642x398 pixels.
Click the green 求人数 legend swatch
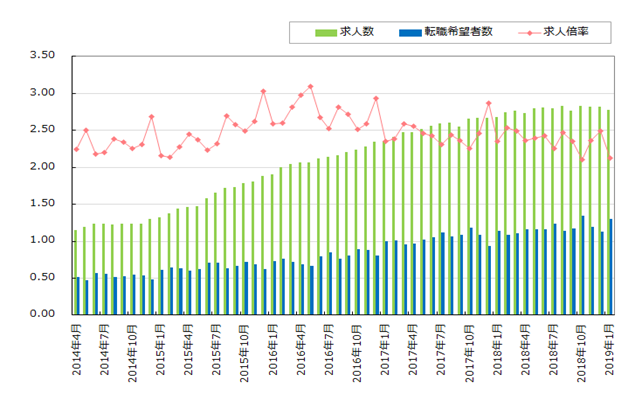(x=326, y=33)
